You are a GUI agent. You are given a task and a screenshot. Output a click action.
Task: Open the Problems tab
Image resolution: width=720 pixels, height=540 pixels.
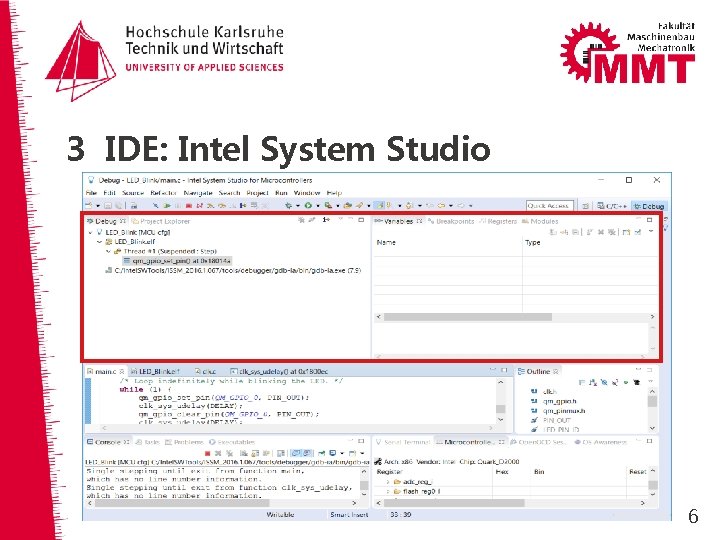point(184,442)
